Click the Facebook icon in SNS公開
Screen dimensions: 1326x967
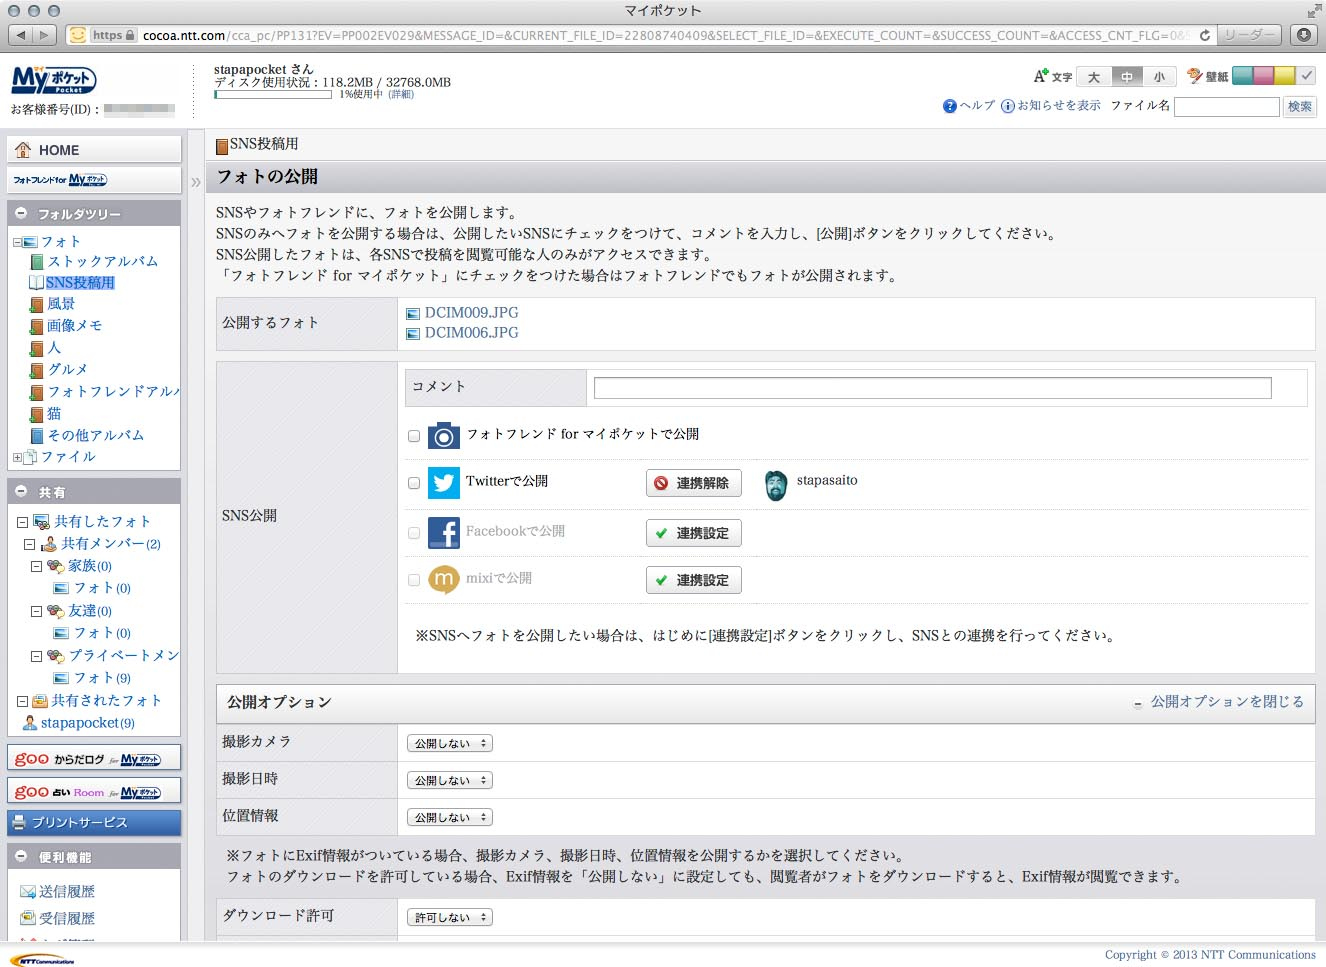[x=443, y=532]
